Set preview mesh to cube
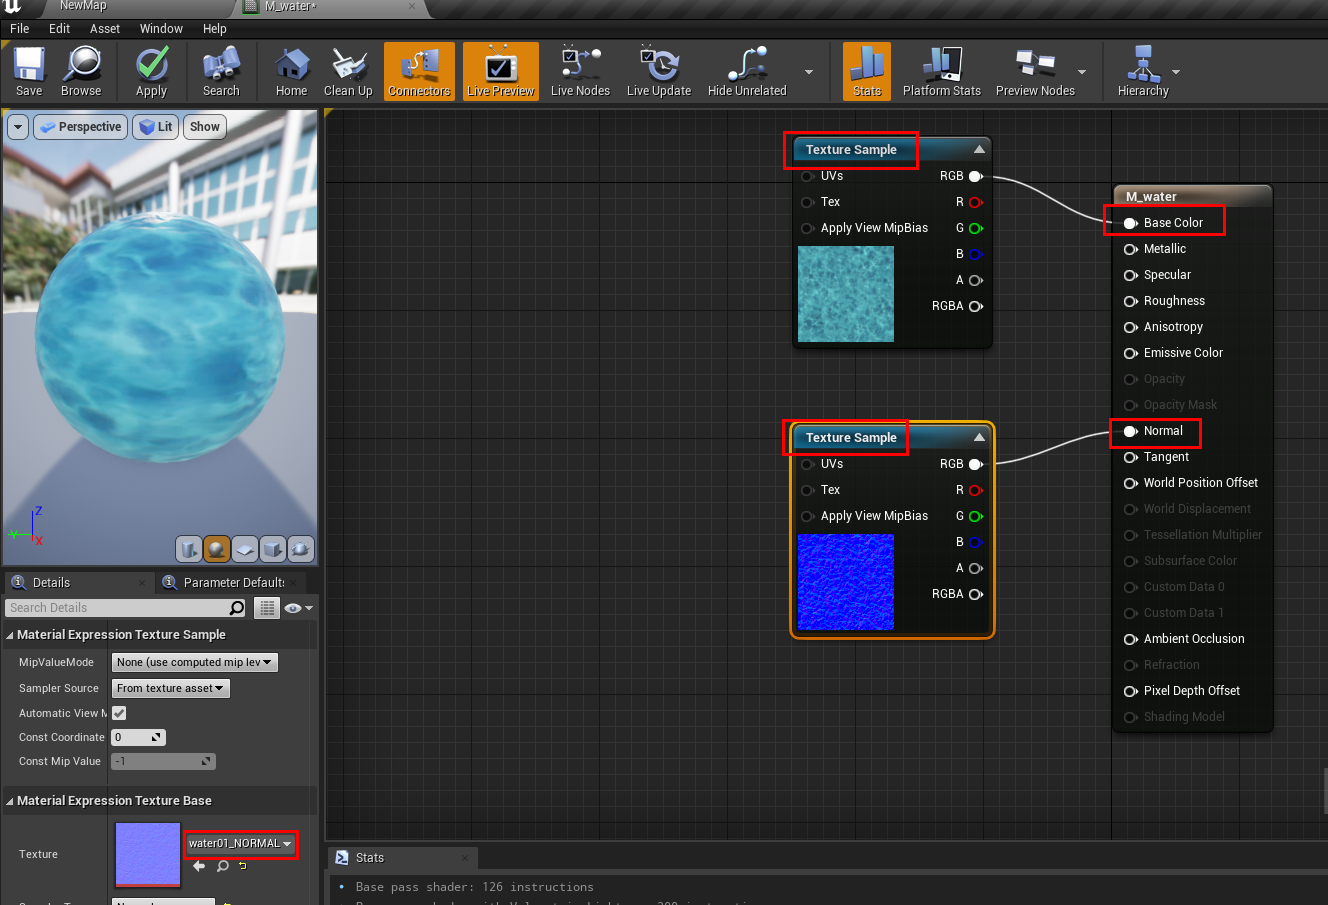Image resolution: width=1328 pixels, height=905 pixels. [x=273, y=549]
